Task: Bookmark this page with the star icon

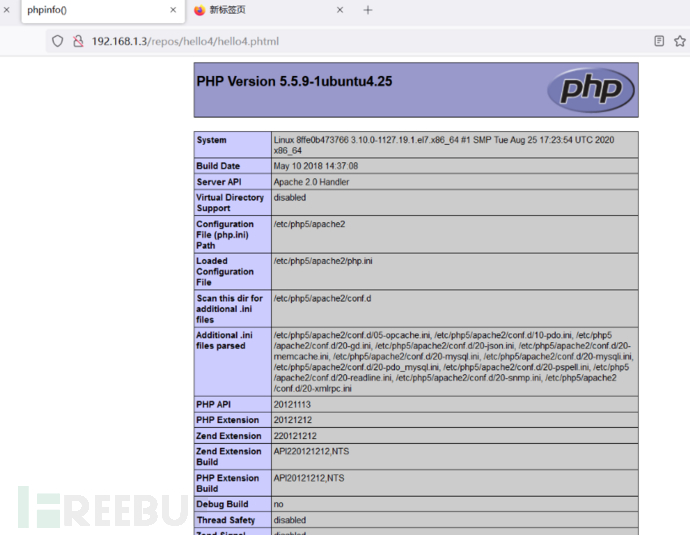Action: (681, 41)
